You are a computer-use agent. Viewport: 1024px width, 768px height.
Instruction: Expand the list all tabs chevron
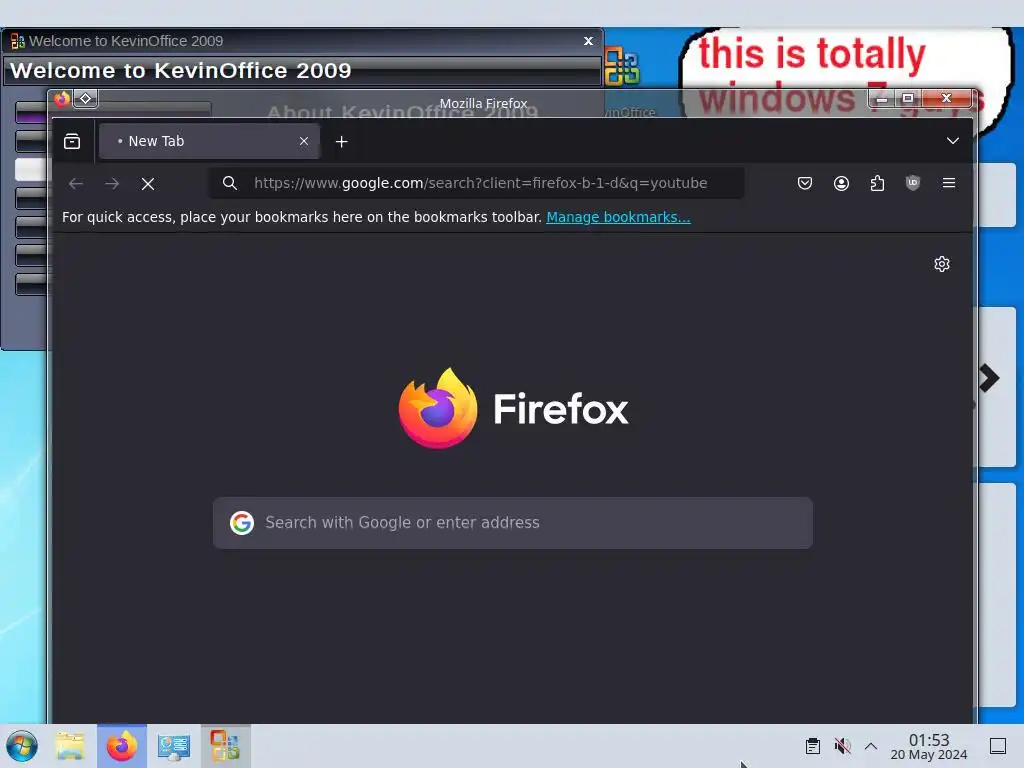coord(953,141)
